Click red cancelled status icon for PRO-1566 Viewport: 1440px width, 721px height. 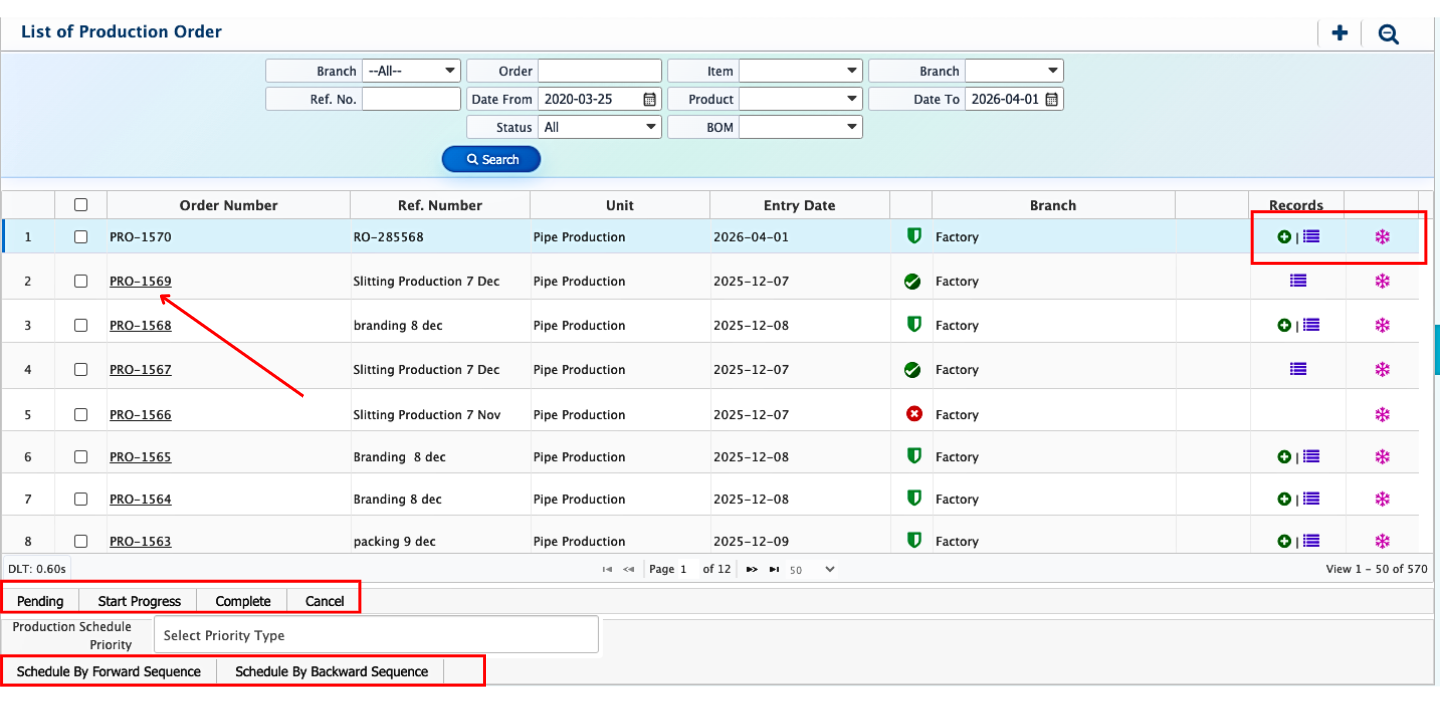[x=913, y=414]
